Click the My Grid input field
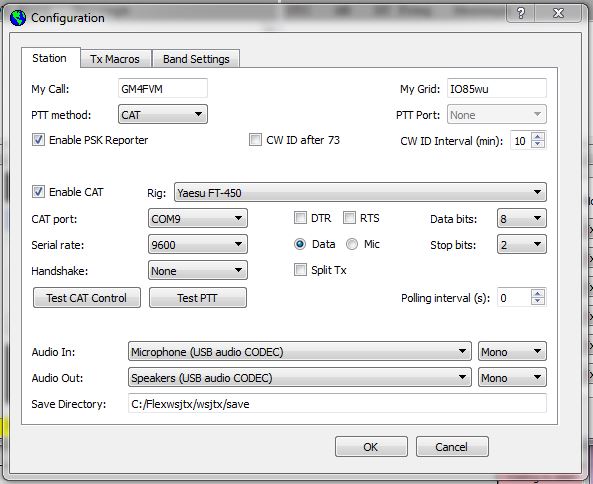This screenshot has height=484, width=593. (x=497, y=88)
